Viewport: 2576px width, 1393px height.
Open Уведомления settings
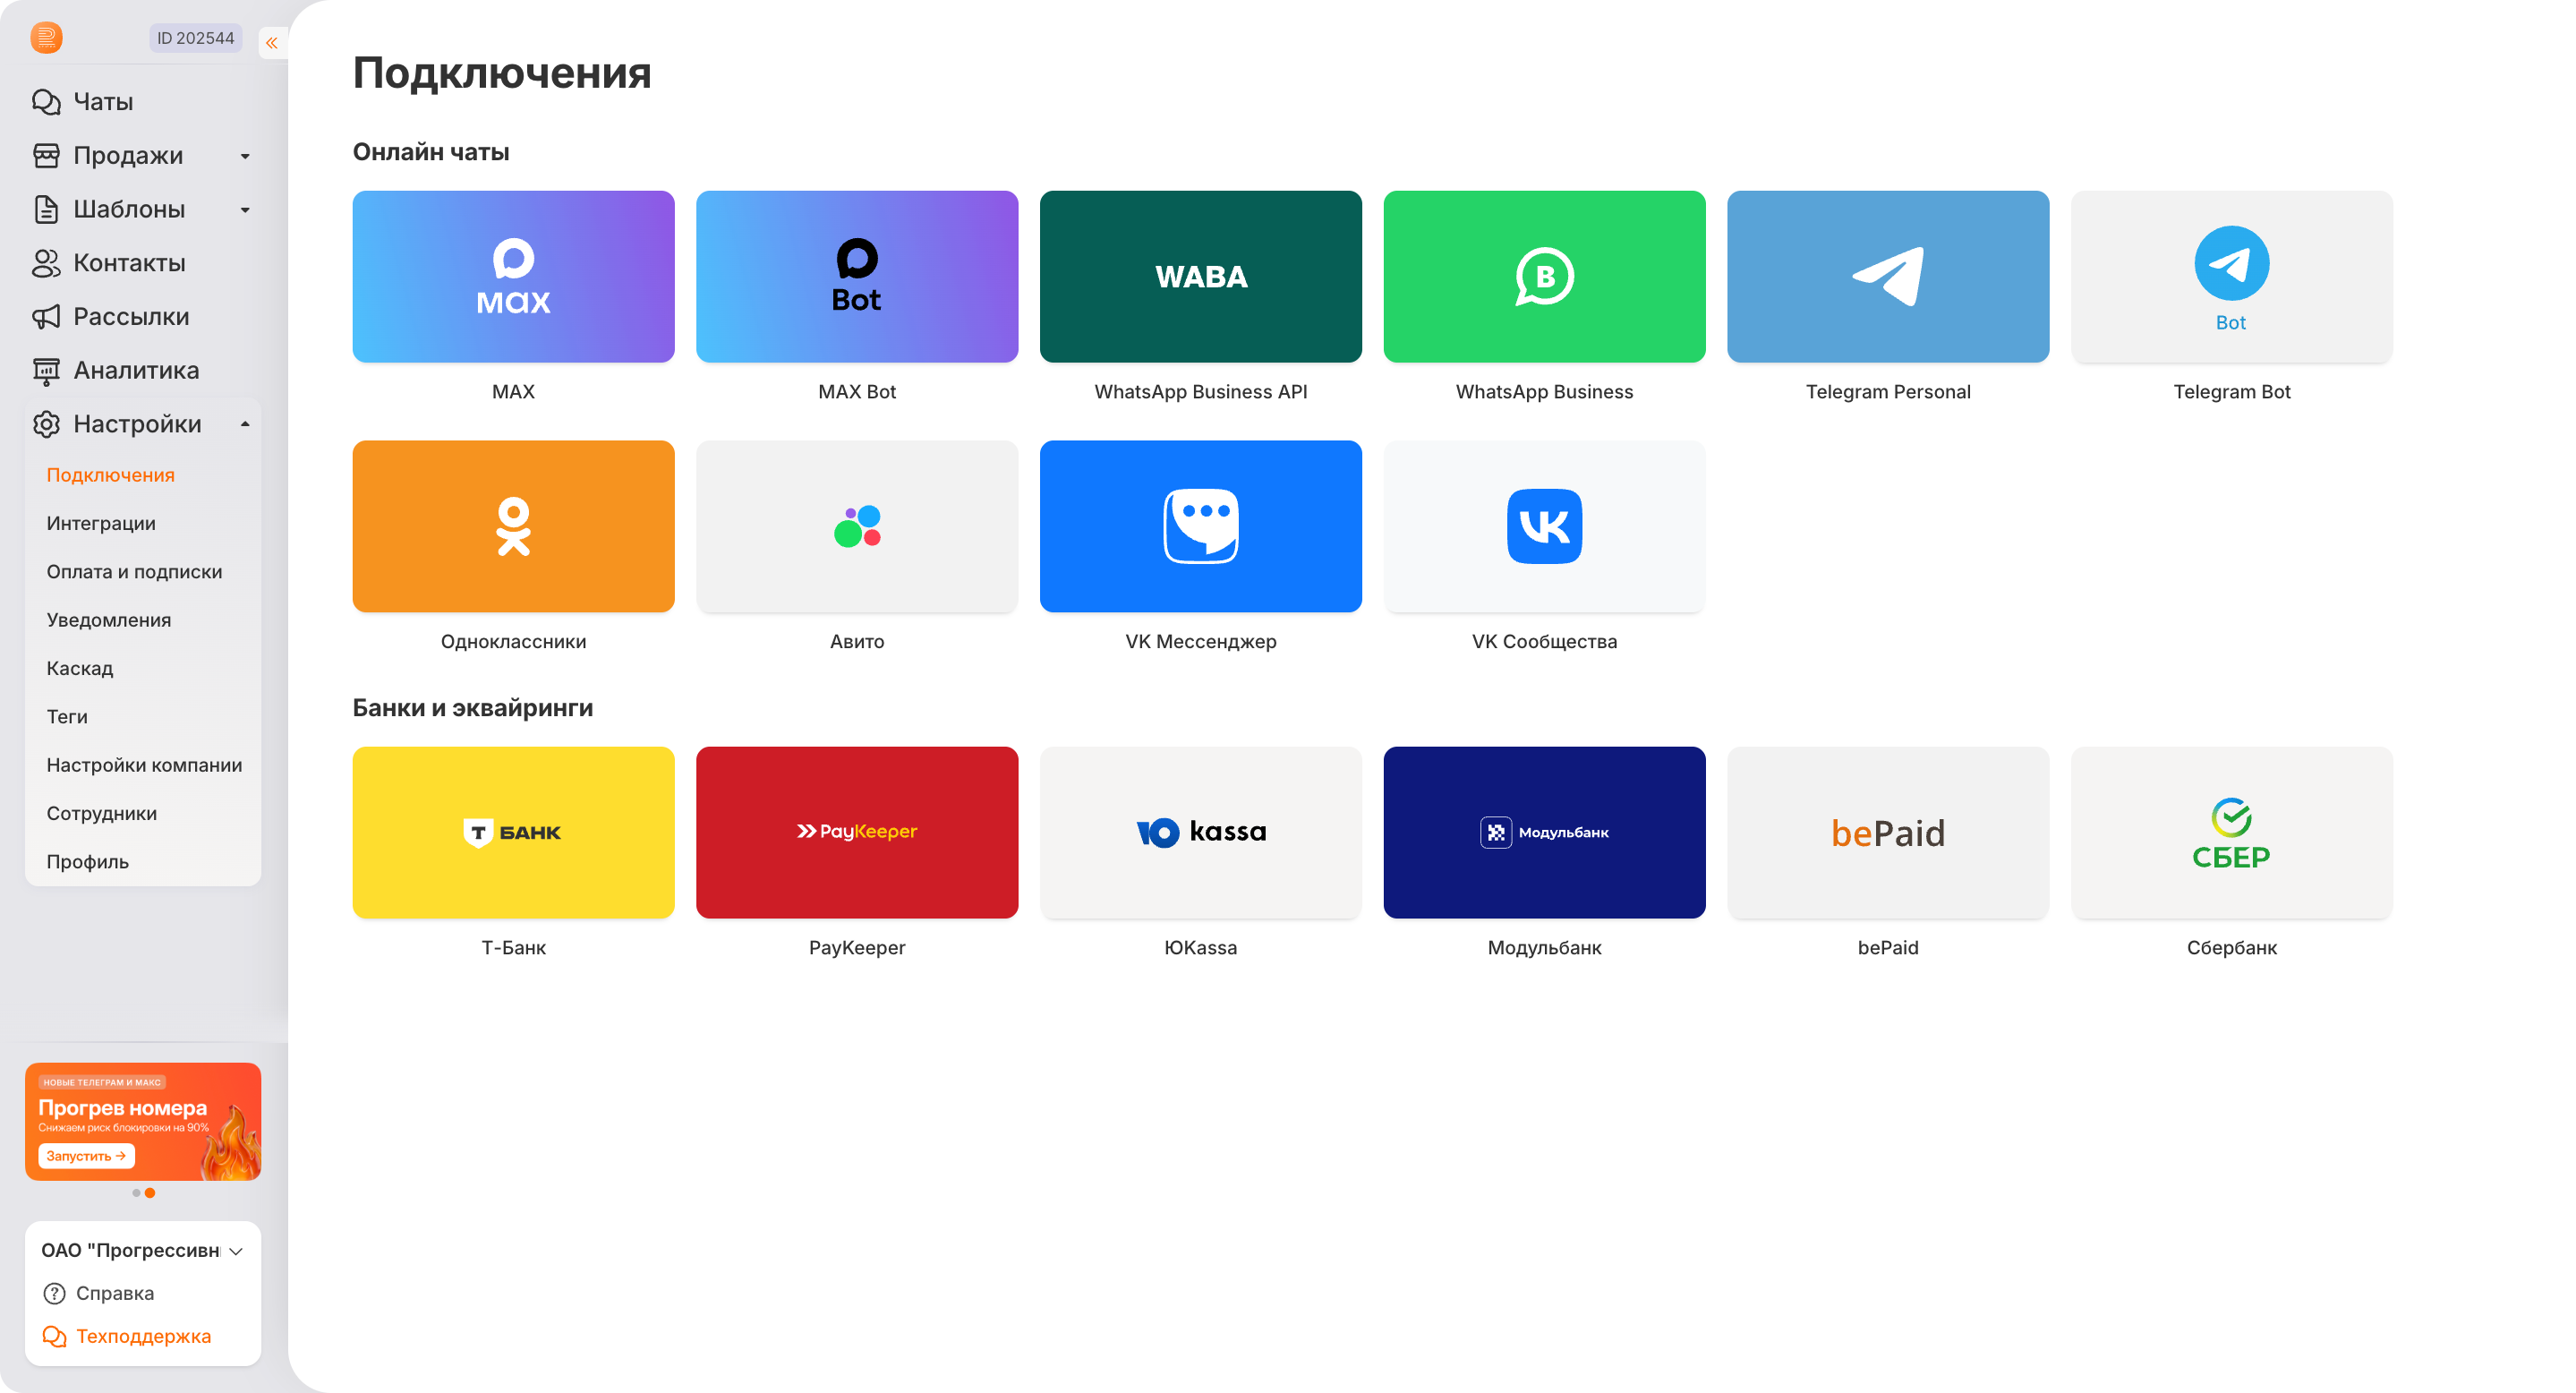[108, 620]
